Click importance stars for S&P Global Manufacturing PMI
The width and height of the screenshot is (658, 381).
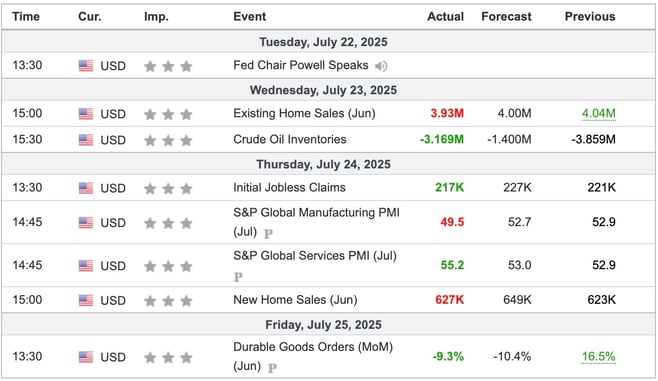[168, 223]
